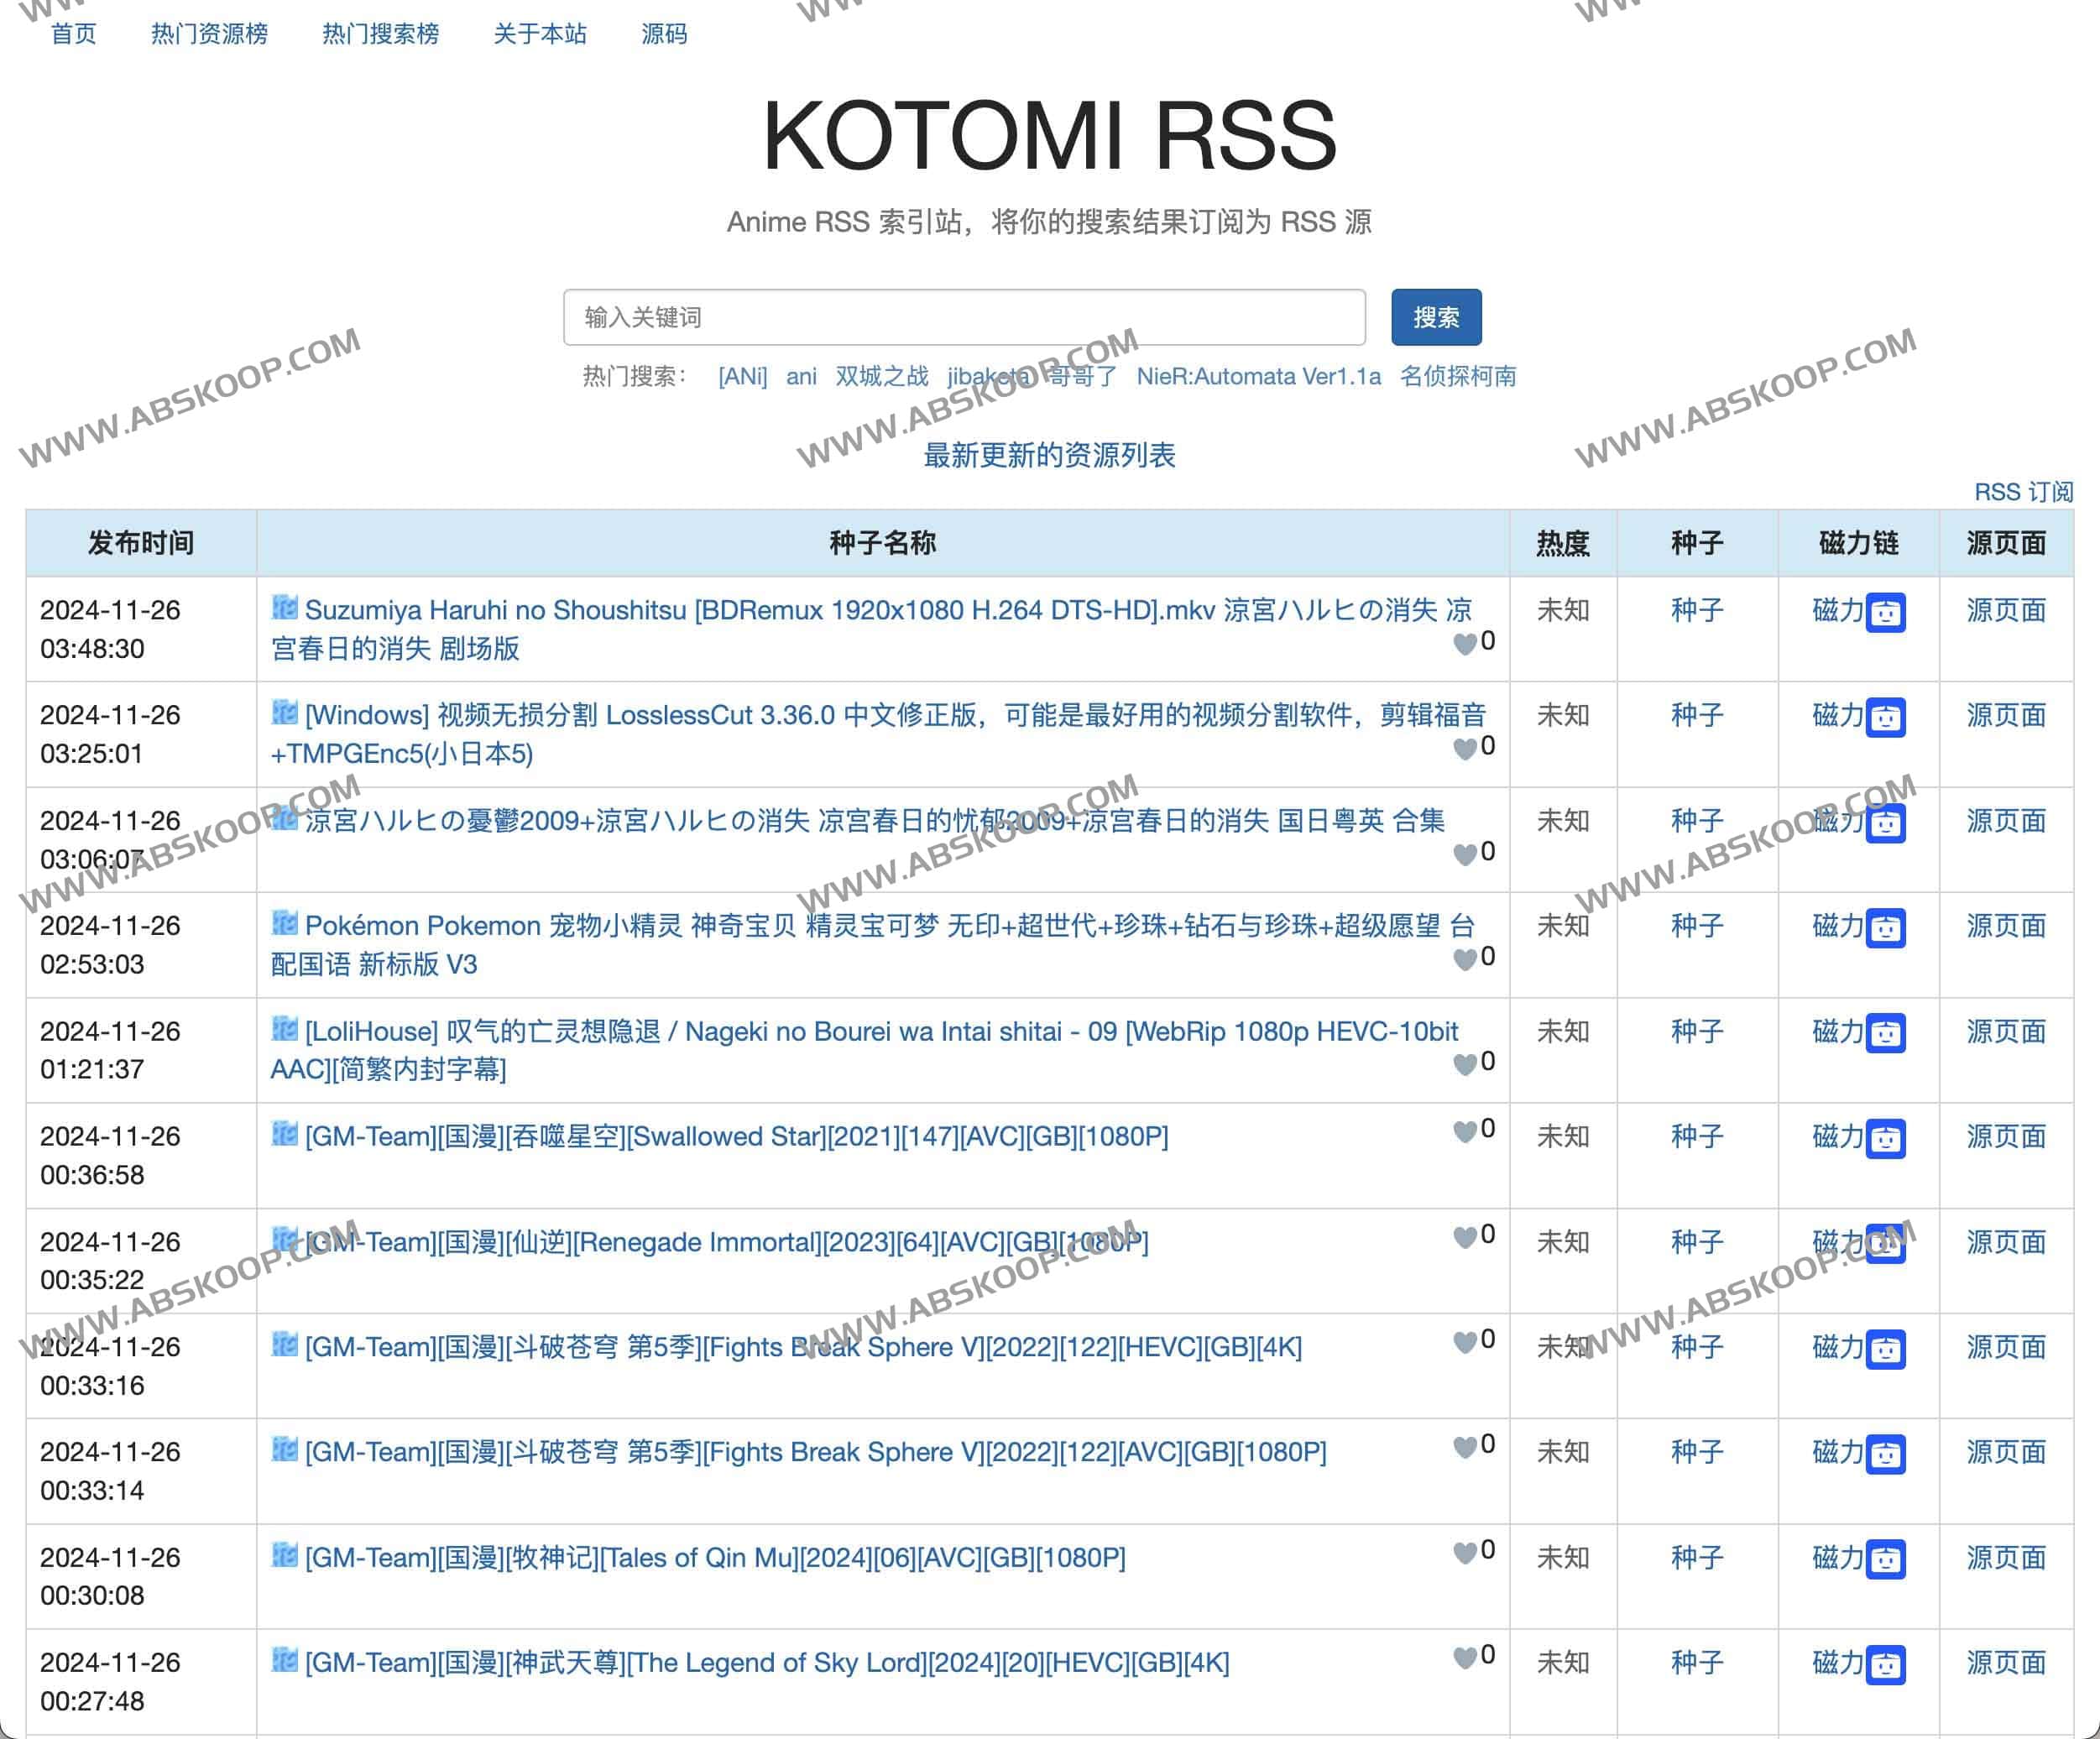
Task: Click the favicon before the 涼宮ハルヒの憂鬱 合集 title
Action: pyautogui.click(x=284, y=821)
